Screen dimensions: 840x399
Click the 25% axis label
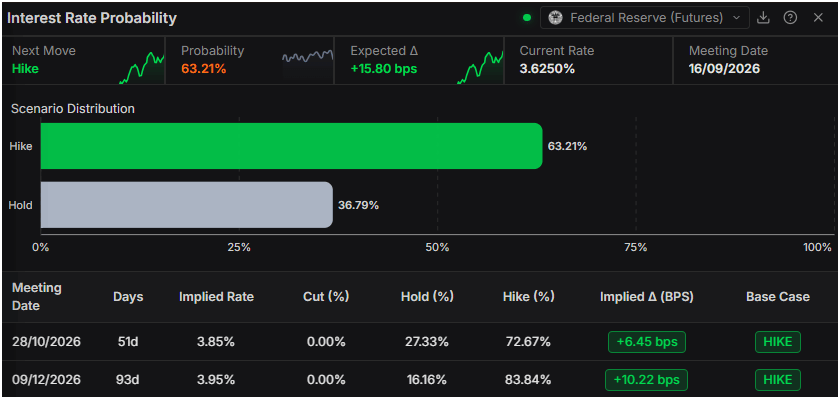pos(239,247)
